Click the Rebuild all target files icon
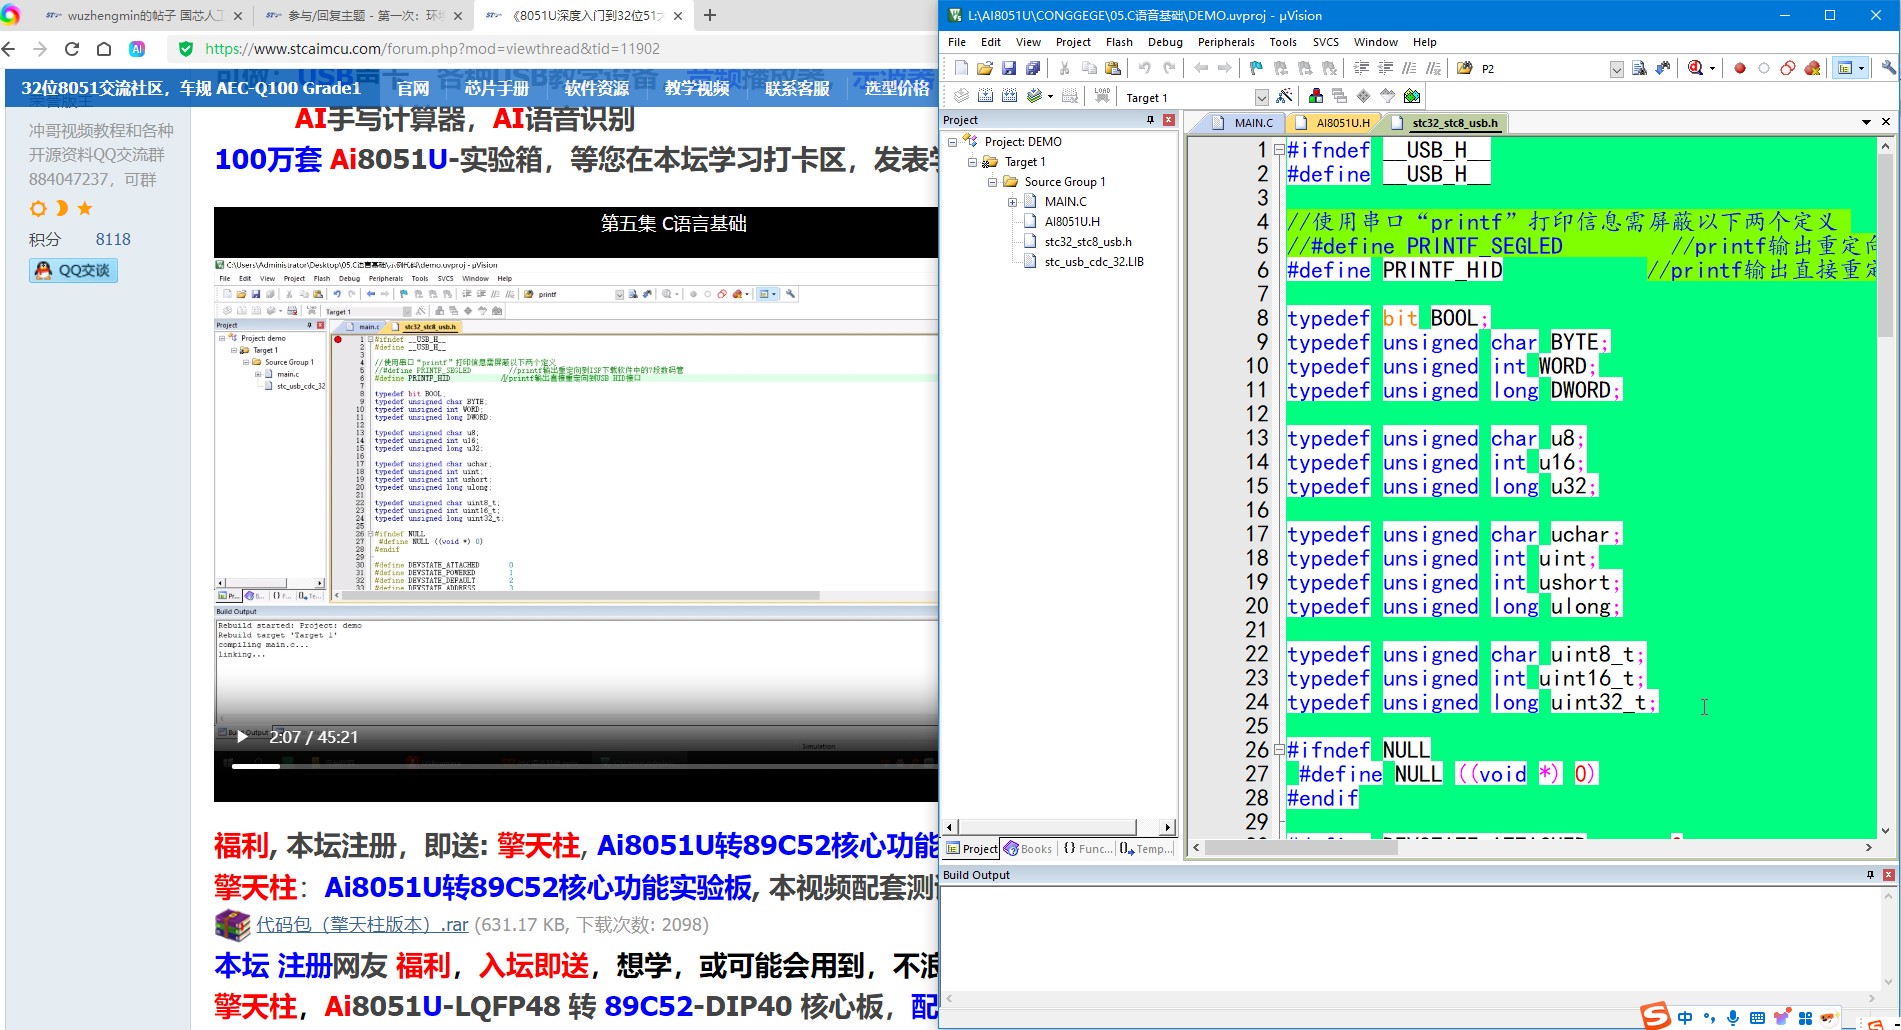 [1009, 96]
